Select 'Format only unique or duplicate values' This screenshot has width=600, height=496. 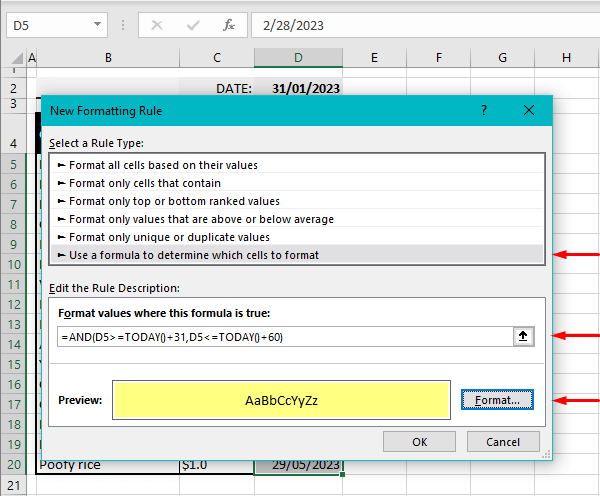[x=297, y=237]
